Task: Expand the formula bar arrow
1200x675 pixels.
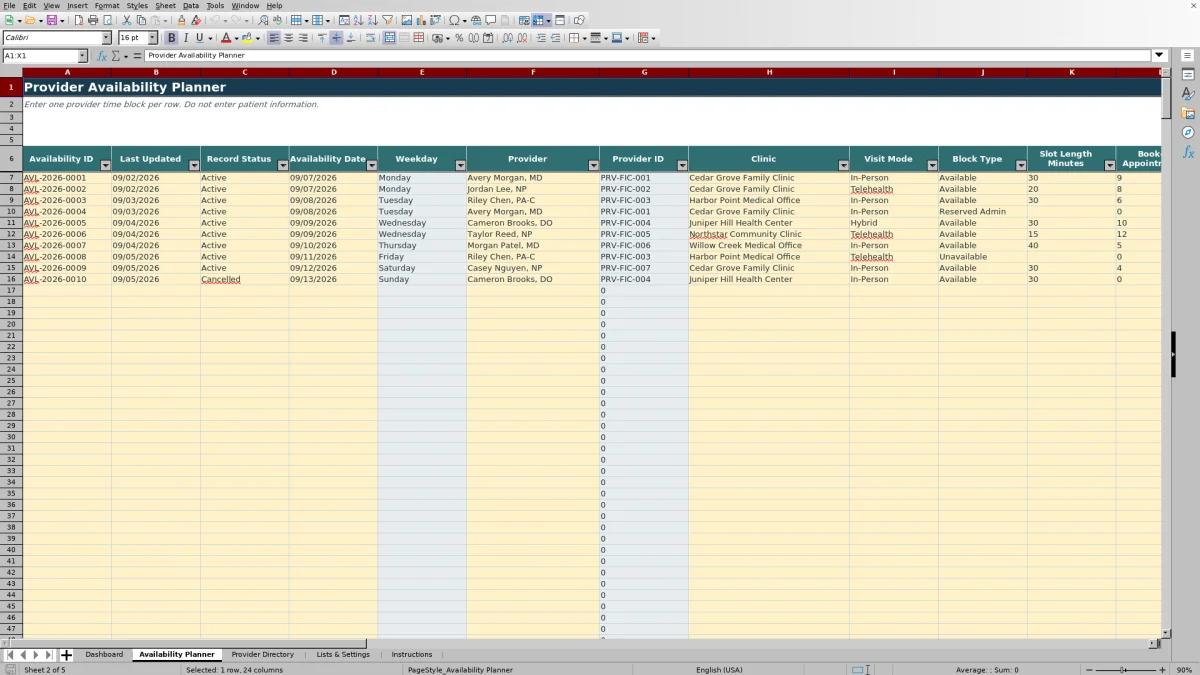Action: 1159,56
